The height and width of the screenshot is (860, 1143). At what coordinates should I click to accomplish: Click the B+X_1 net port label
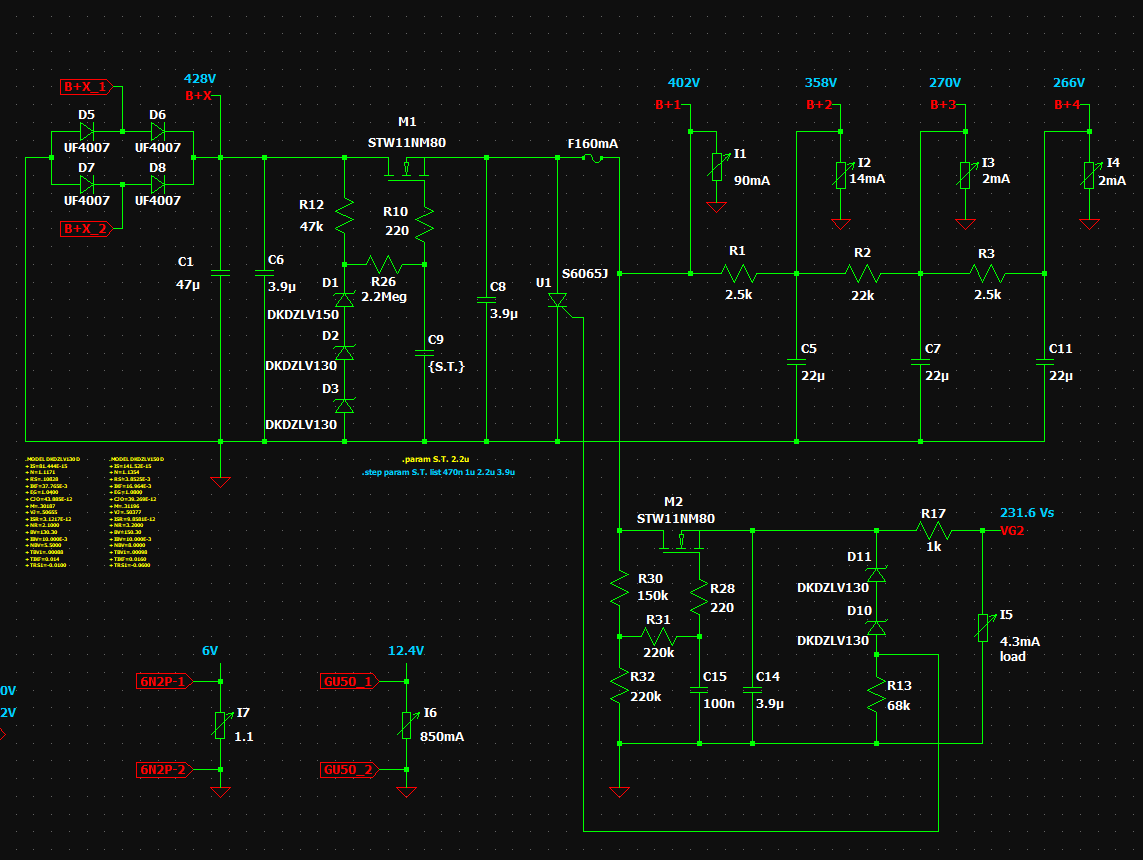pos(85,87)
